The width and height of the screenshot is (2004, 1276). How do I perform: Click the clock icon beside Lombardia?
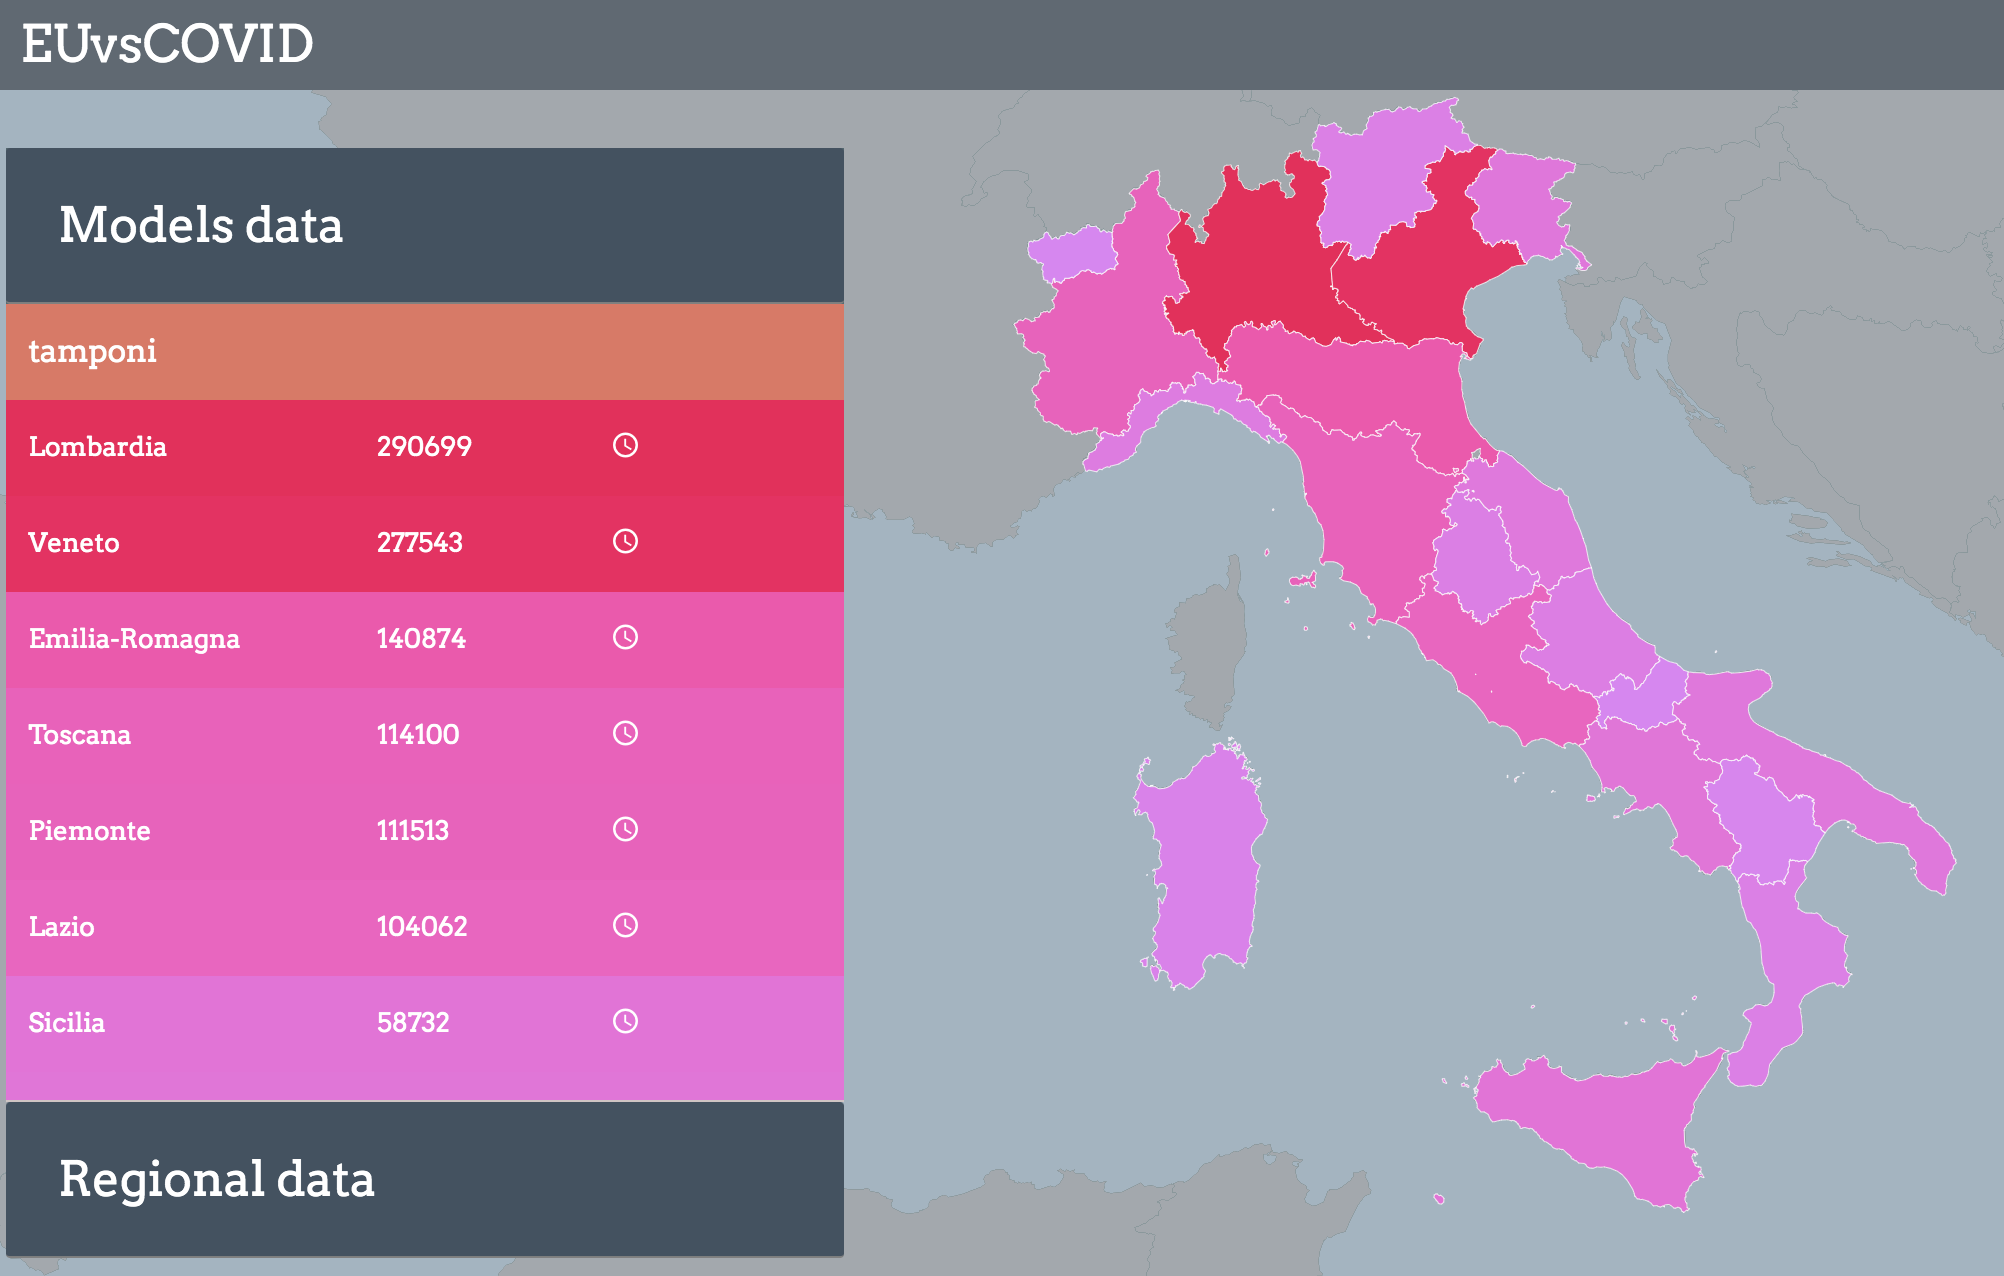[x=625, y=446]
